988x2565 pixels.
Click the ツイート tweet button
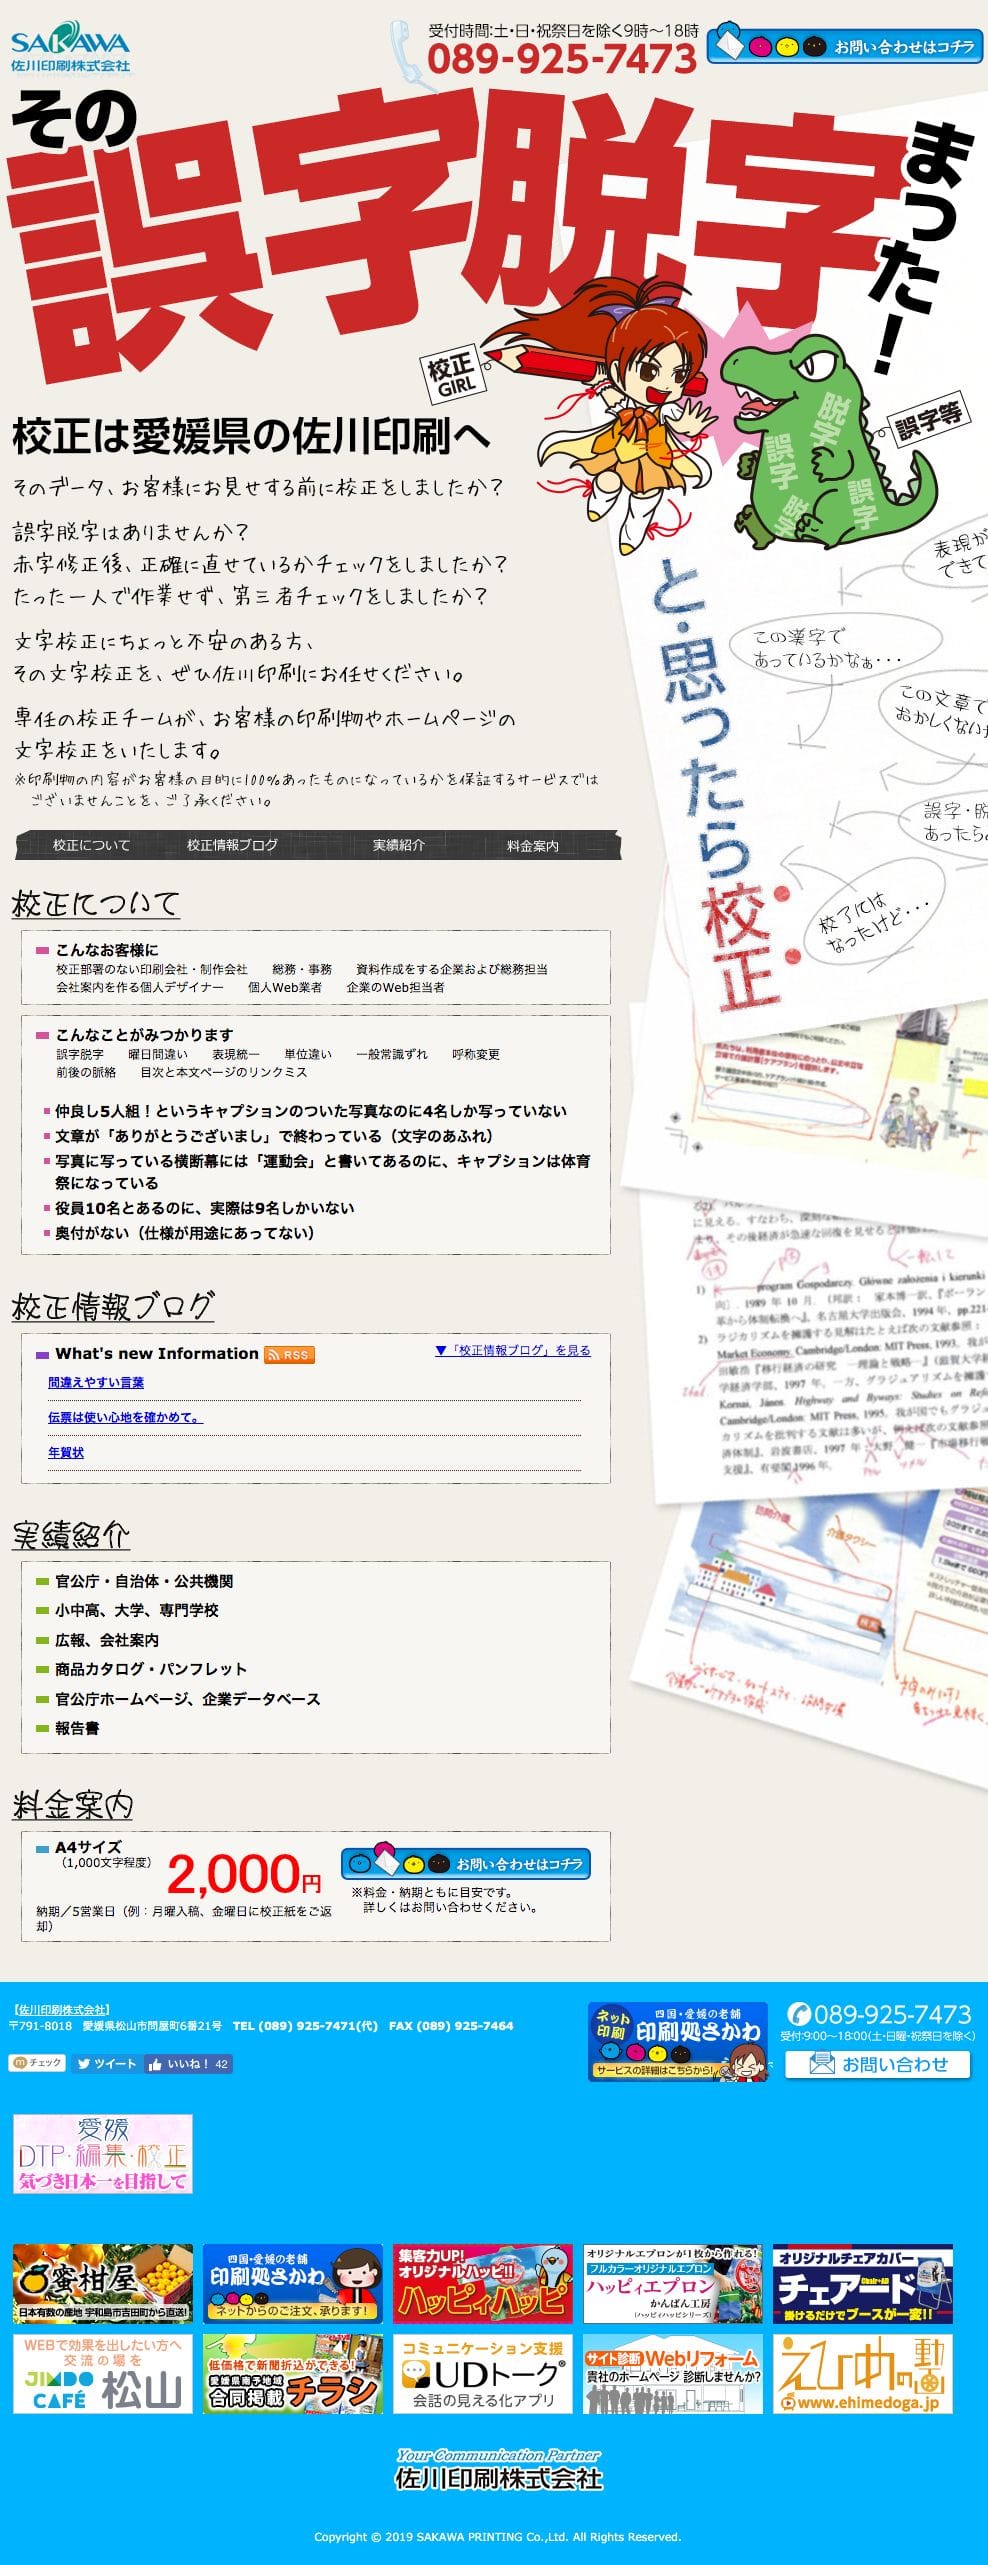[x=105, y=2063]
